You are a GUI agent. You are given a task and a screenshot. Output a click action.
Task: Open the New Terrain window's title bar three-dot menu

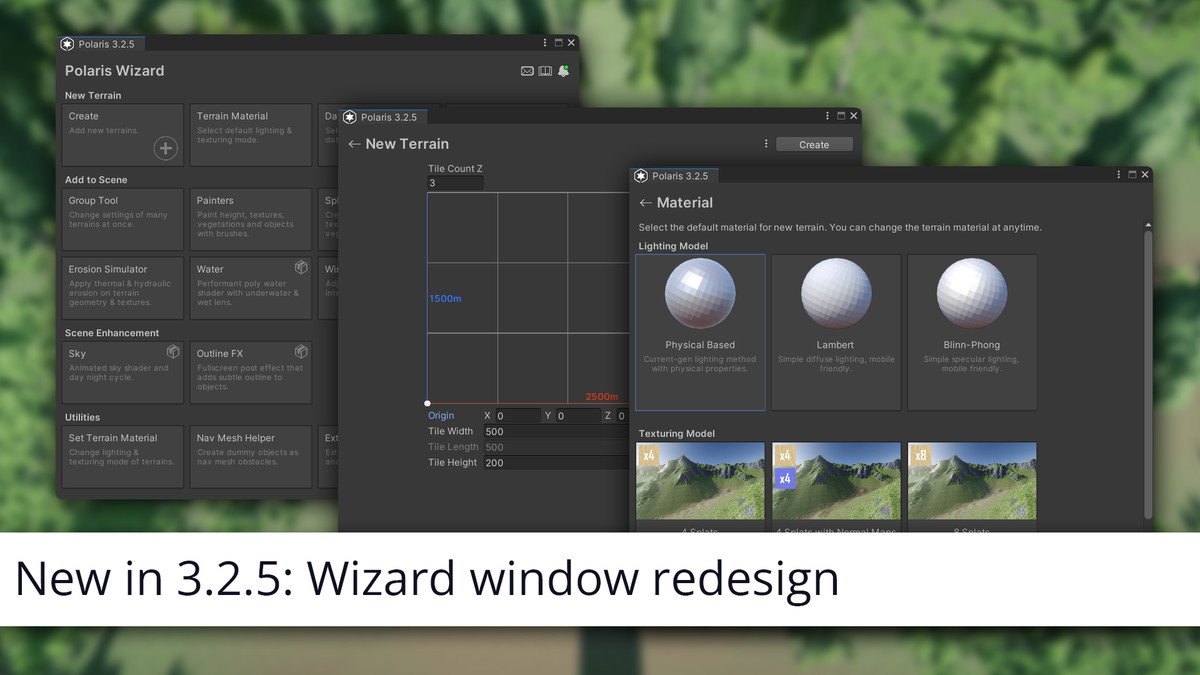(828, 117)
